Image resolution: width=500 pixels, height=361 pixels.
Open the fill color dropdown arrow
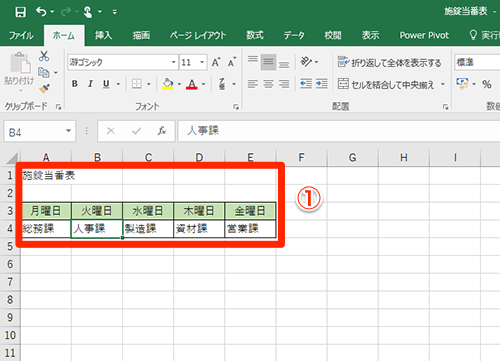(179, 84)
